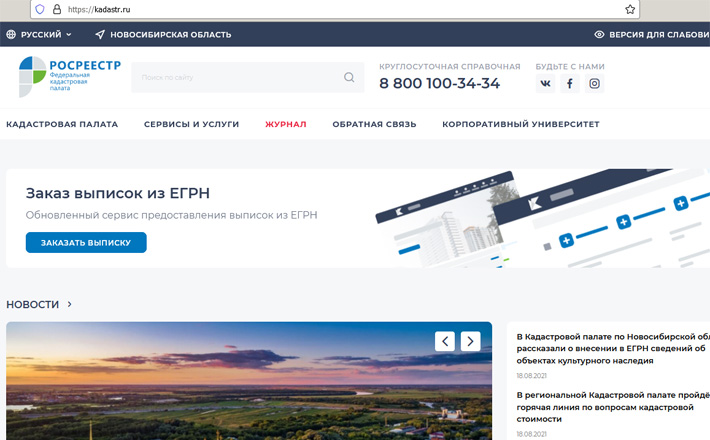Click the Заказ выписок из ЕГРН heading
Screen dimensions: 710x440
pos(118,193)
